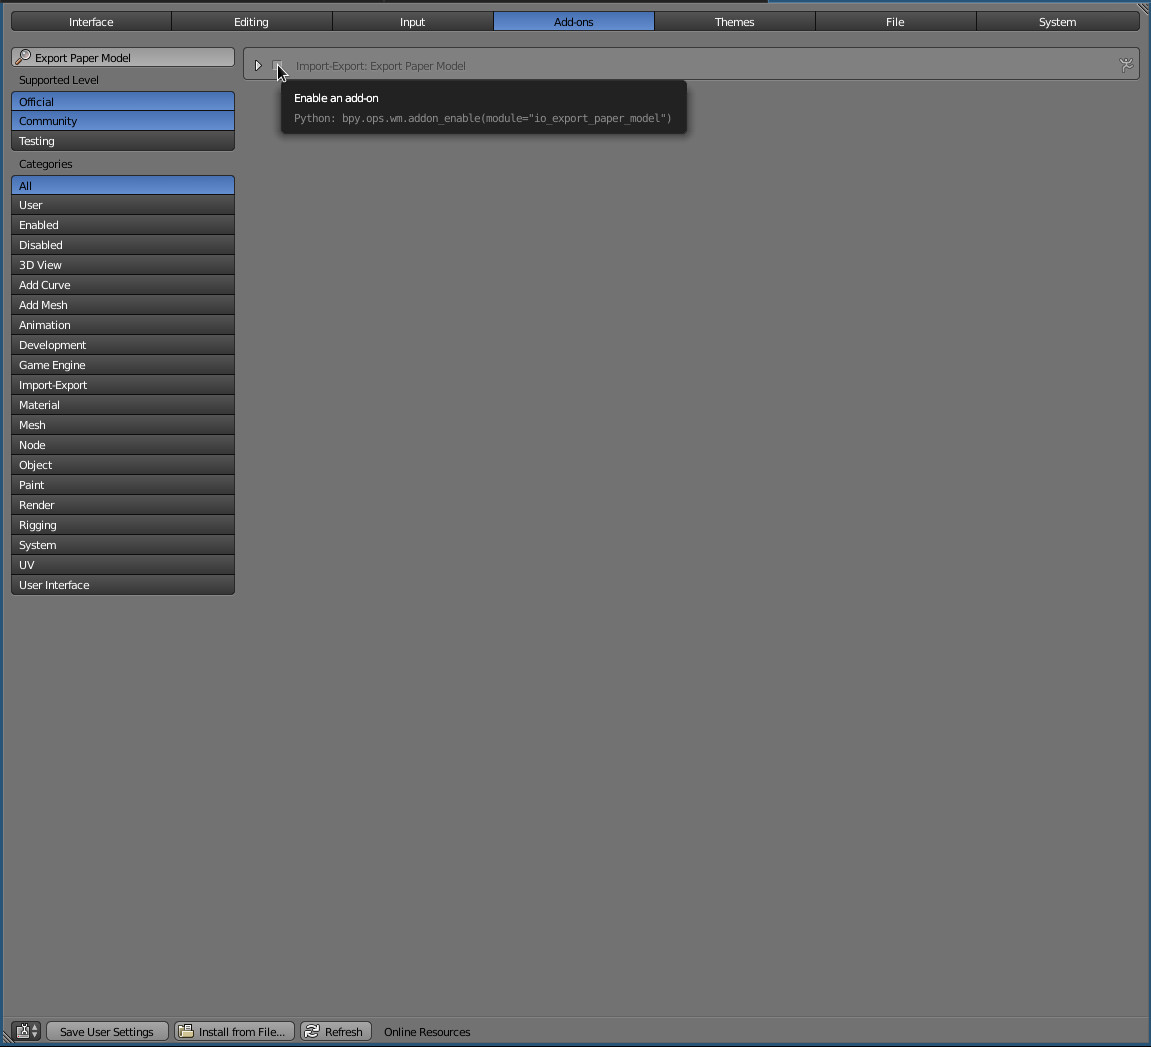Filter by Disabled add-ons

(x=123, y=244)
